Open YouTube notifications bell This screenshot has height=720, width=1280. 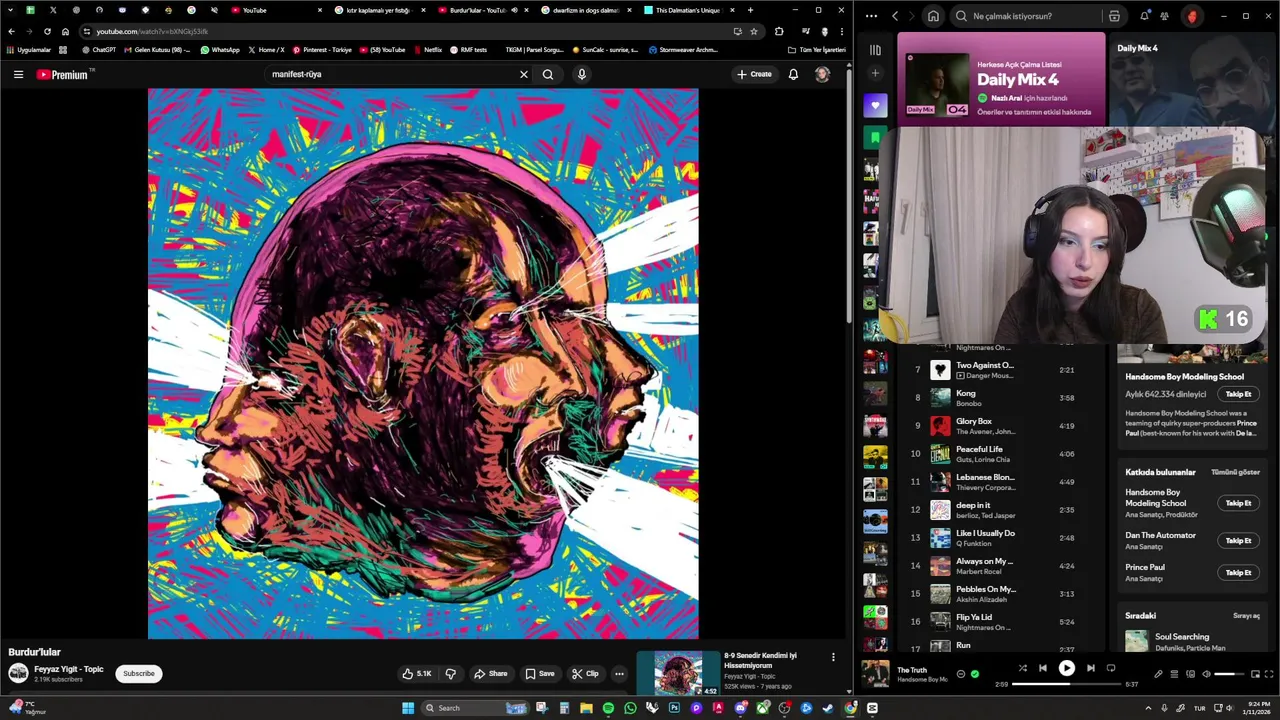pyautogui.click(x=793, y=74)
